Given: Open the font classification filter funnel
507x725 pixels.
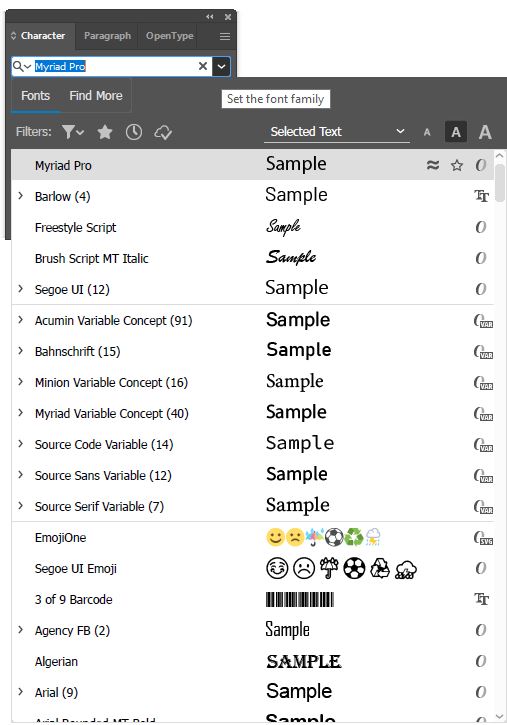Looking at the screenshot, I should pyautogui.click(x=73, y=132).
